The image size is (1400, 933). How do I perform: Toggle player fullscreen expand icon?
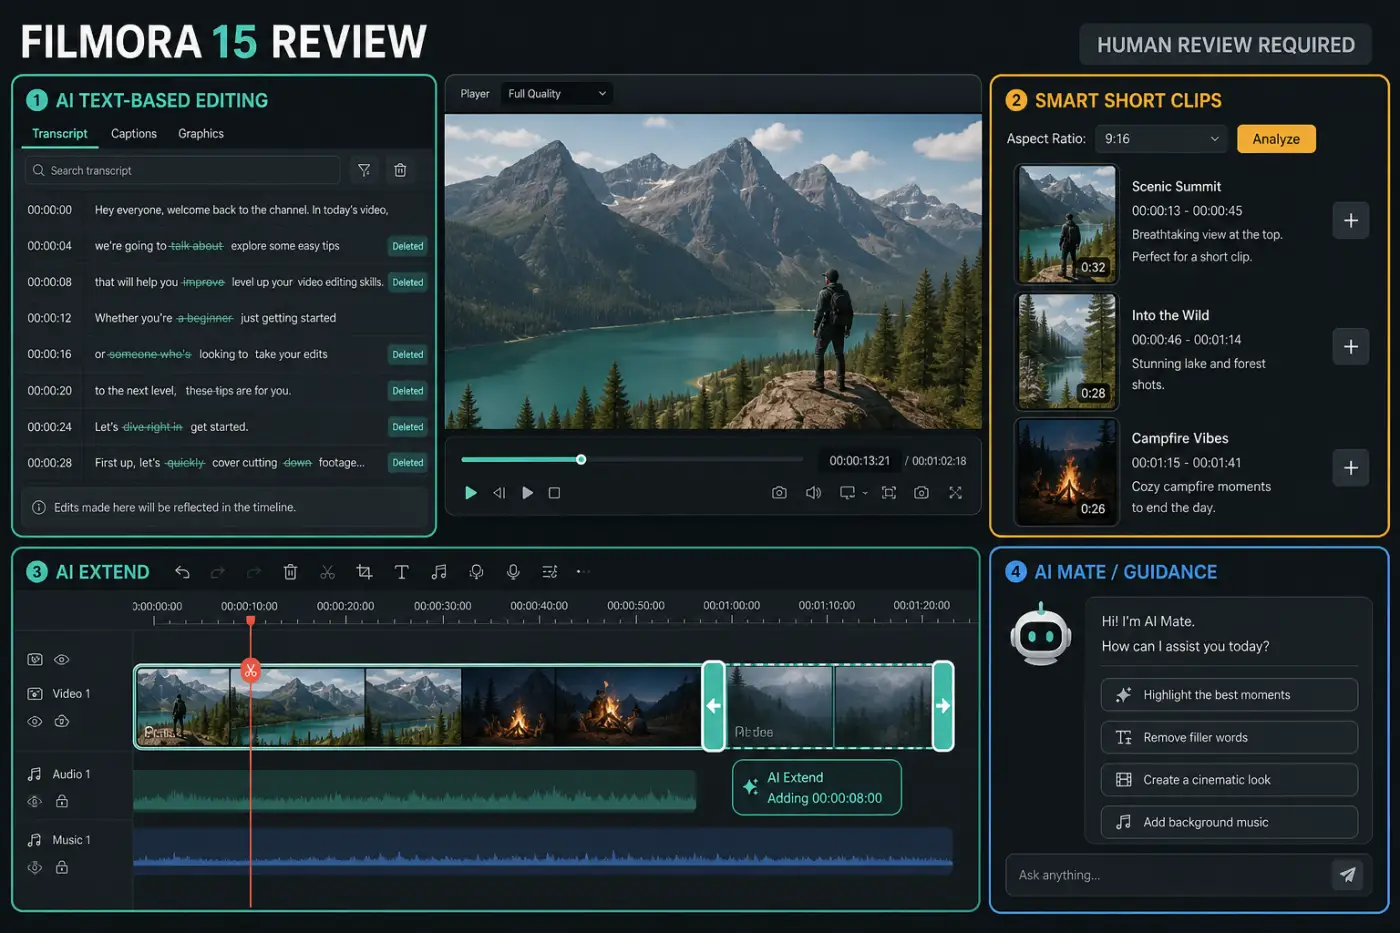(x=955, y=493)
